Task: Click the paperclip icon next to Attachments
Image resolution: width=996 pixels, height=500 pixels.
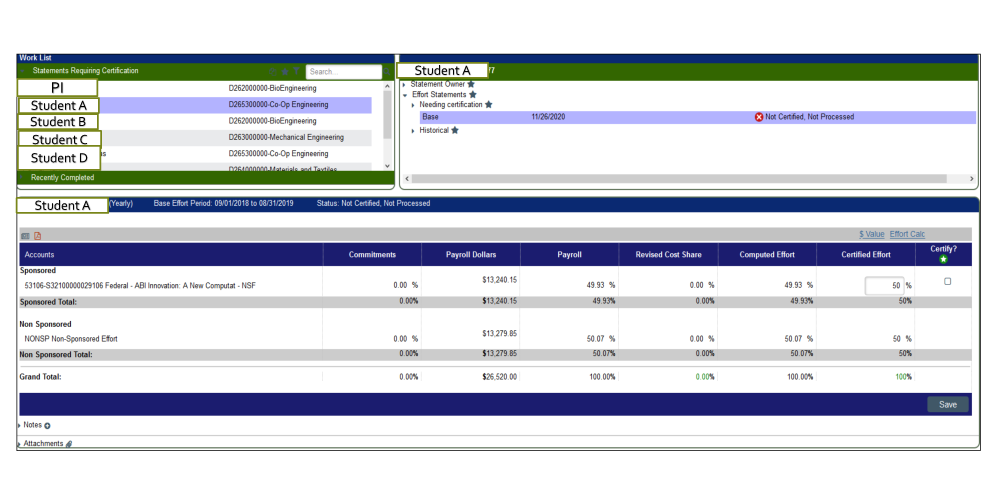Action: pos(69,444)
